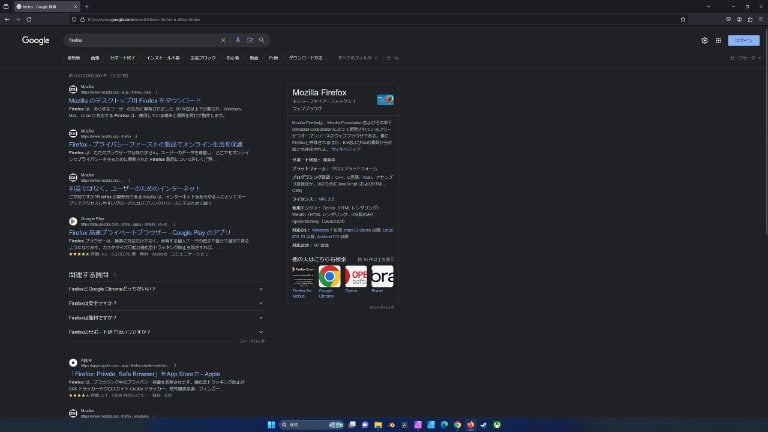Select the インストール手順 filter chip

point(163,58)
